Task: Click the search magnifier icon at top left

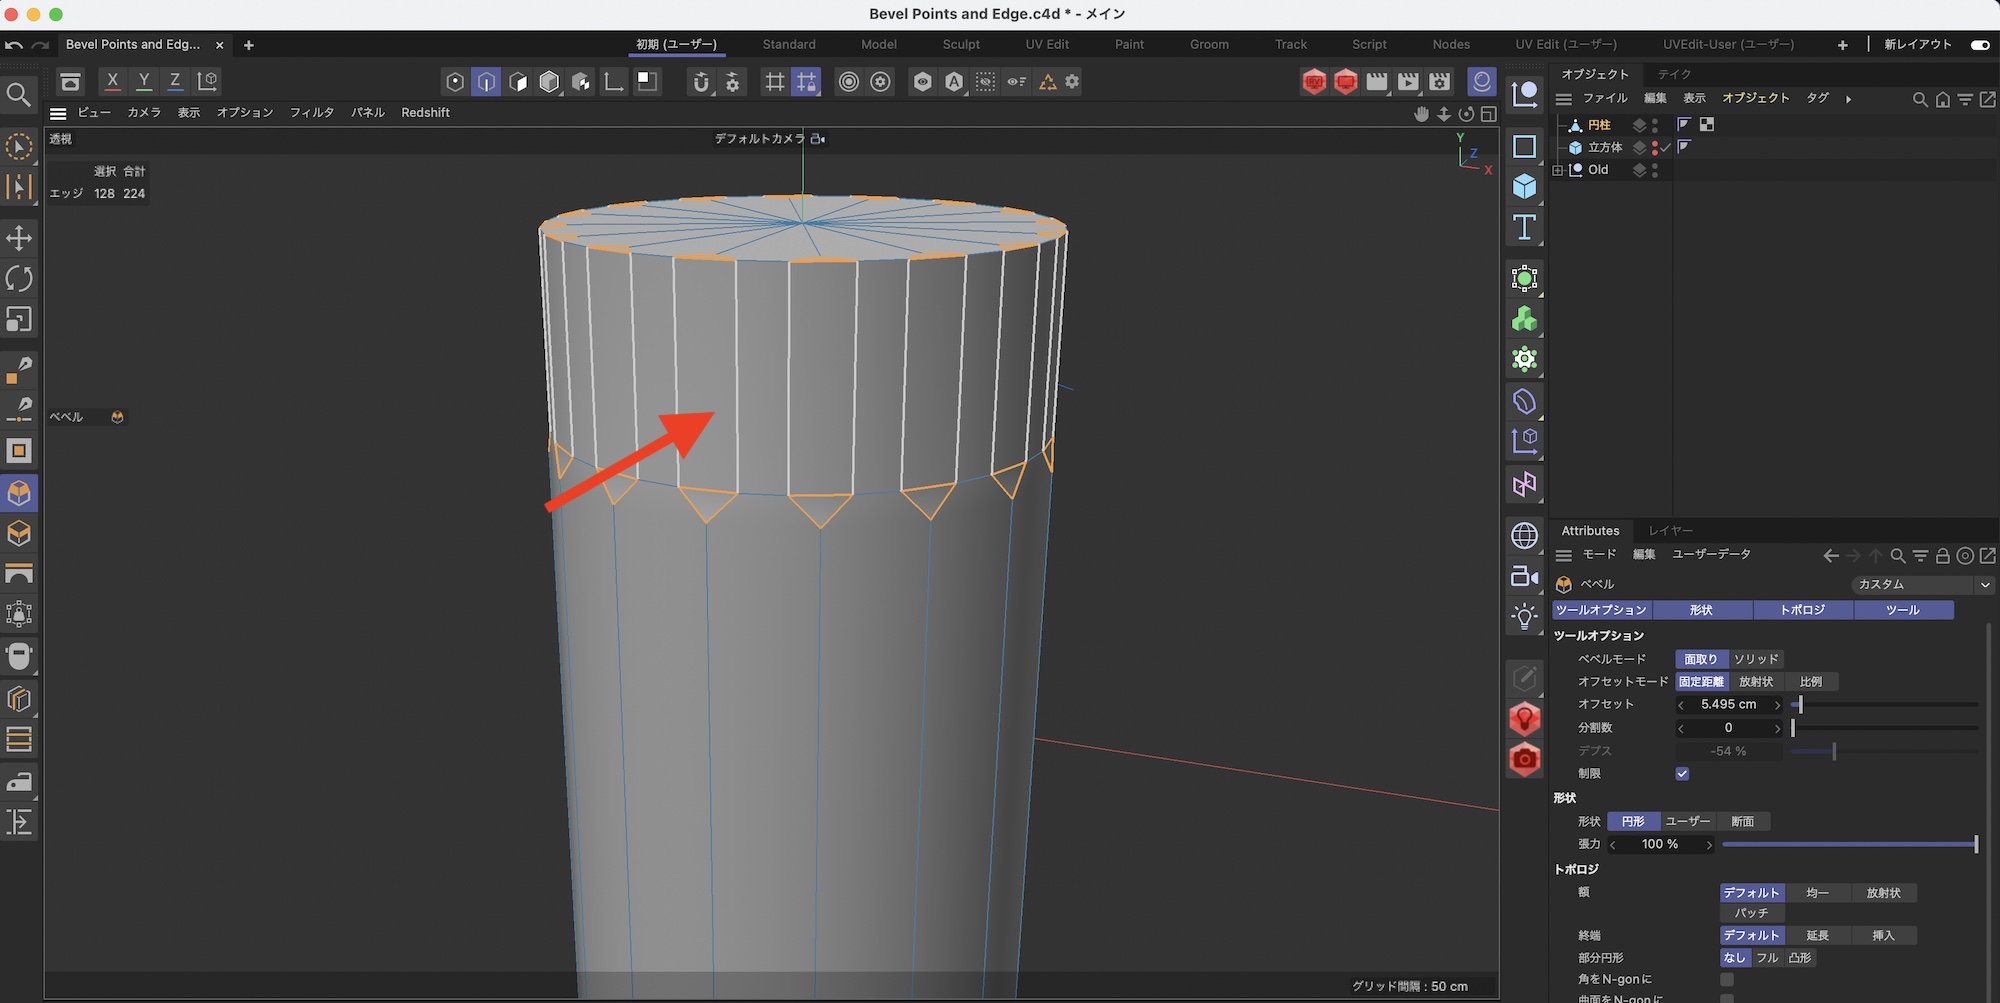Action: [x=18, y=95]
